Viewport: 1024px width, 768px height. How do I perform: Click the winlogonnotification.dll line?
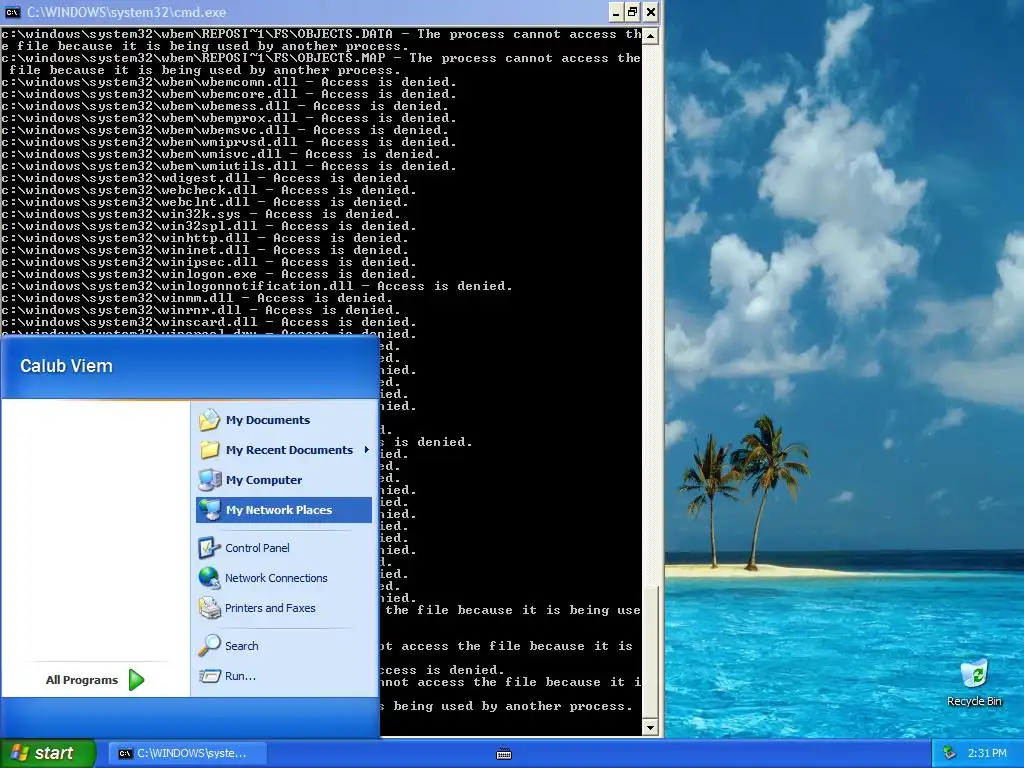[257, 286]
